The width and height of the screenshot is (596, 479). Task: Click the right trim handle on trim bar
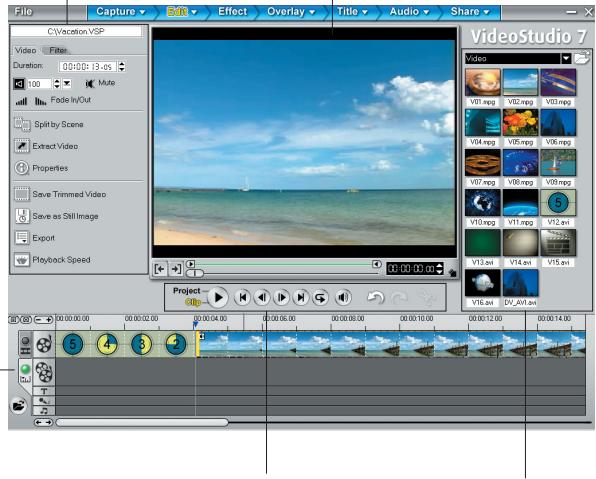(376, 264)
